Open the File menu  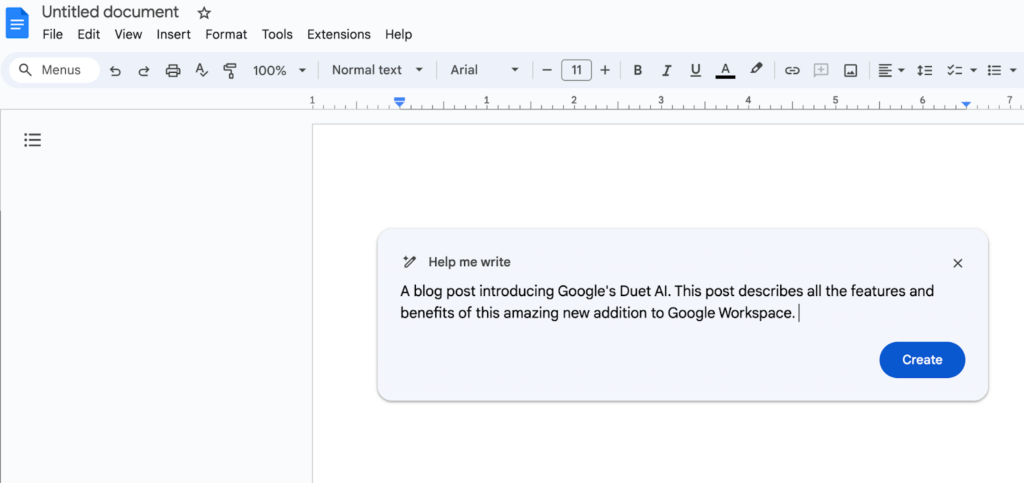[52, 35]
